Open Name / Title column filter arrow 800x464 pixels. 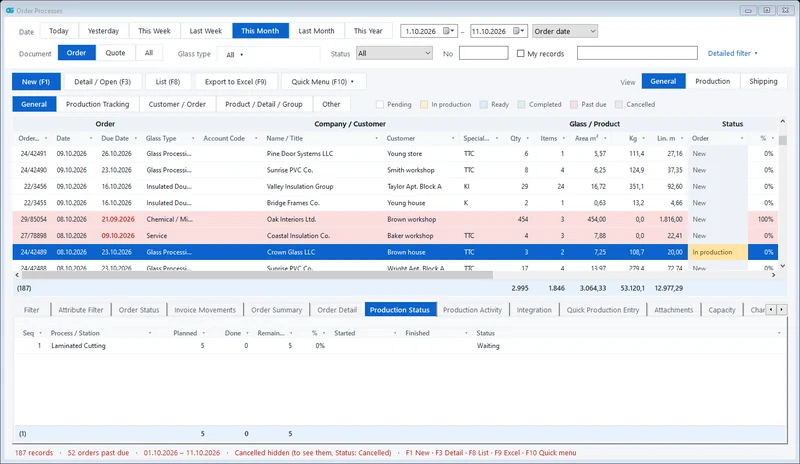[377, 138]
